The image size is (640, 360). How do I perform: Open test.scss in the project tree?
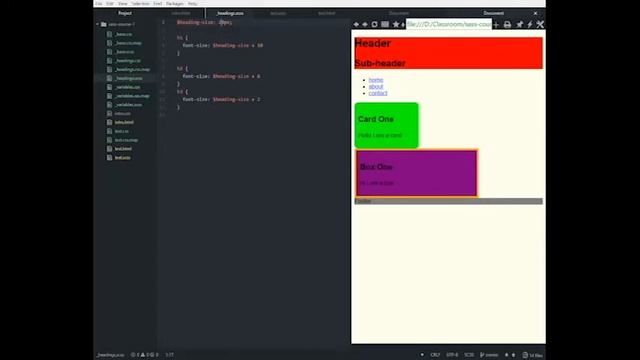pos(122,158)
